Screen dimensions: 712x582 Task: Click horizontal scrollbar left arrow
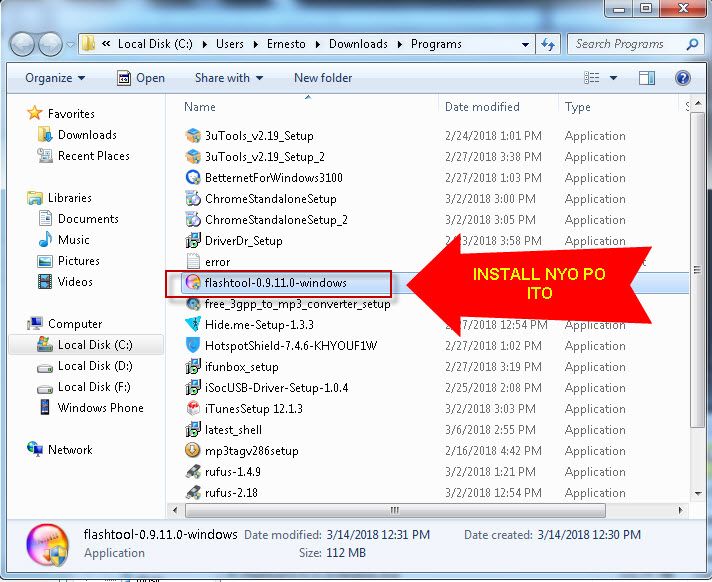[175, 510]
